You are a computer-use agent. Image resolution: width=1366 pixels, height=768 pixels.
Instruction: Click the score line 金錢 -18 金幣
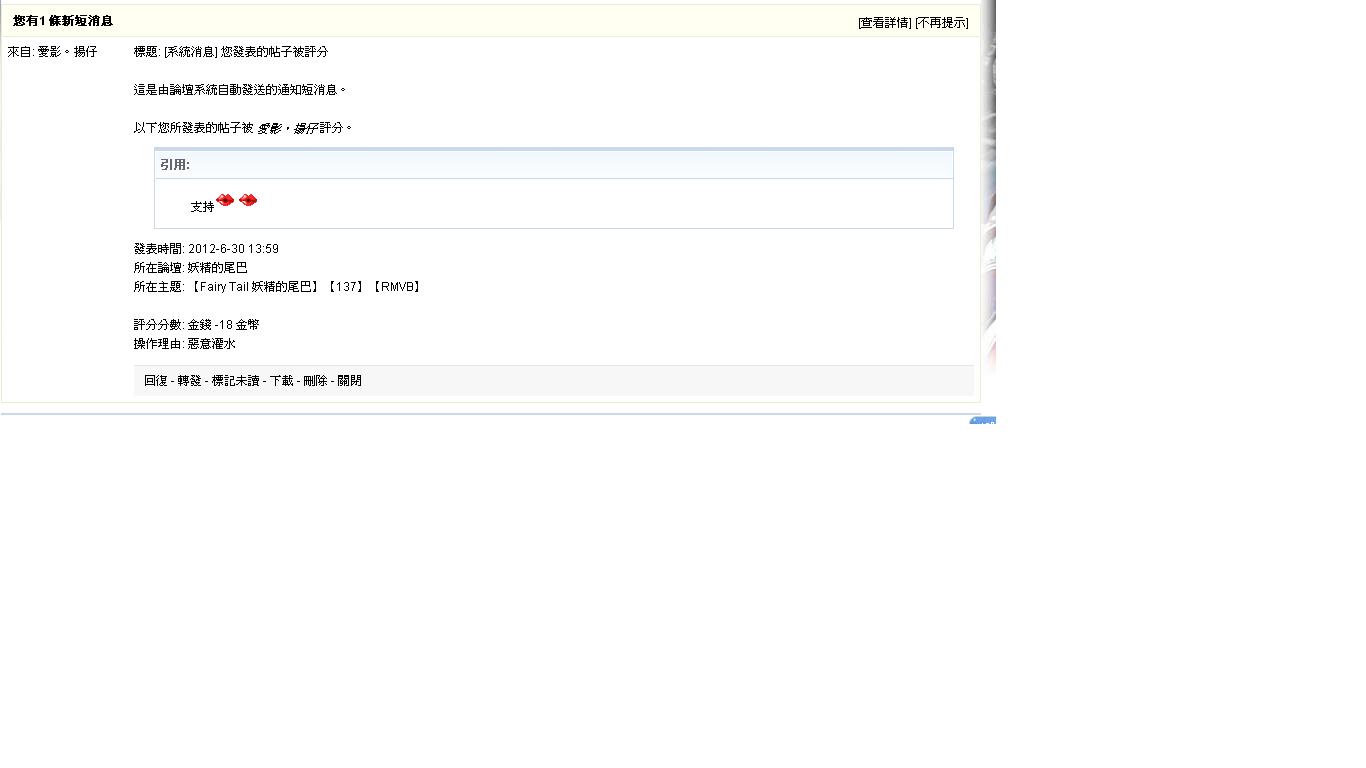pos(224,325)
